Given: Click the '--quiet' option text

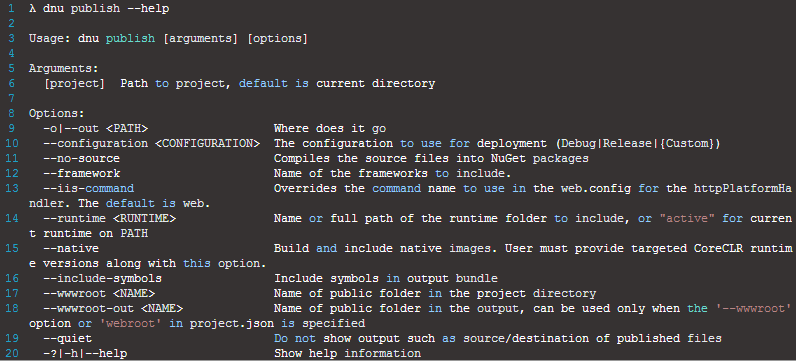Looking at the screenshot, I should pyautogui.click(x=68, y=338).
